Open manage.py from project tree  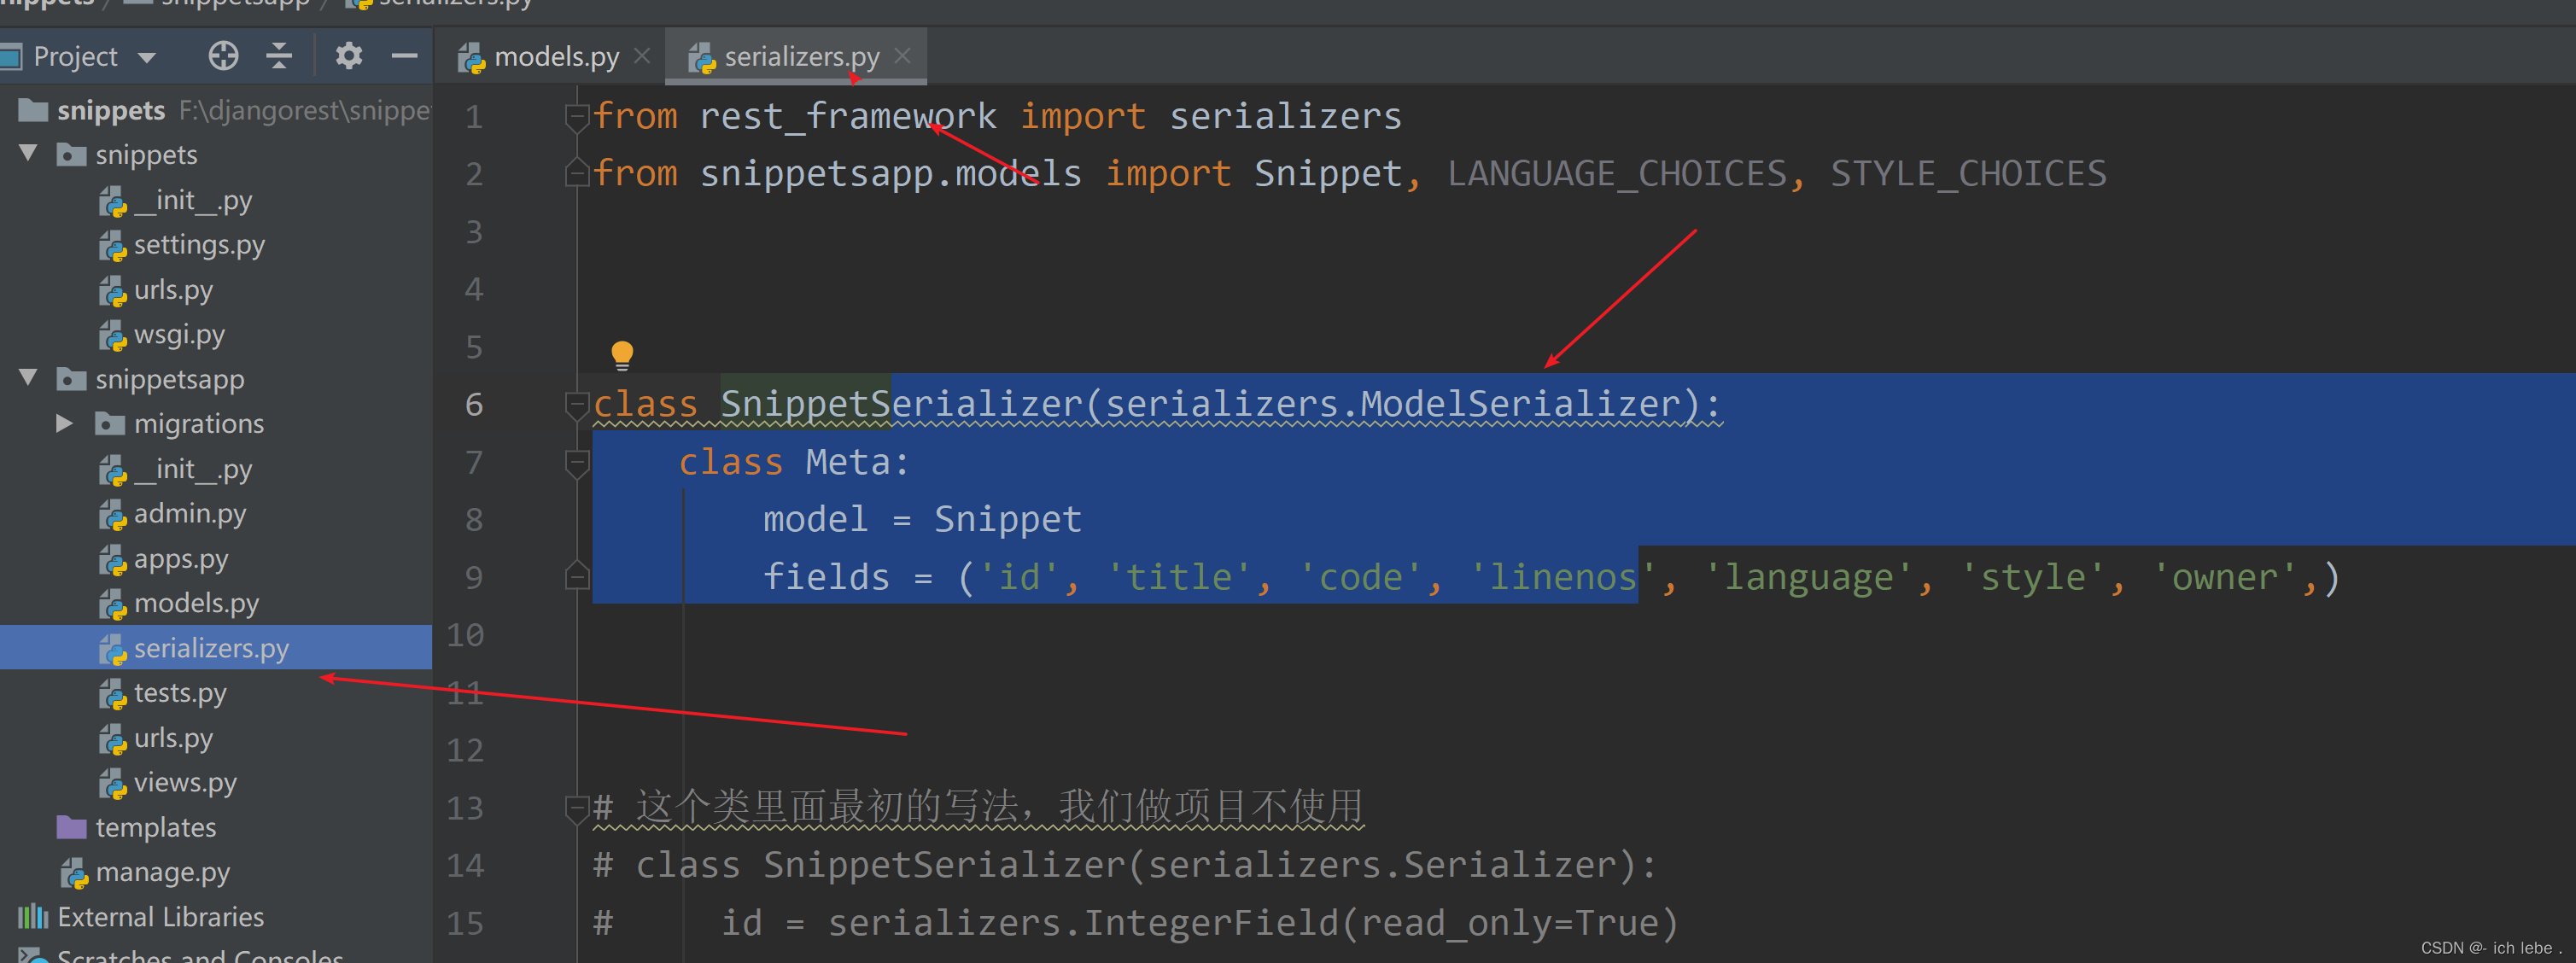[x=162, y=873]
